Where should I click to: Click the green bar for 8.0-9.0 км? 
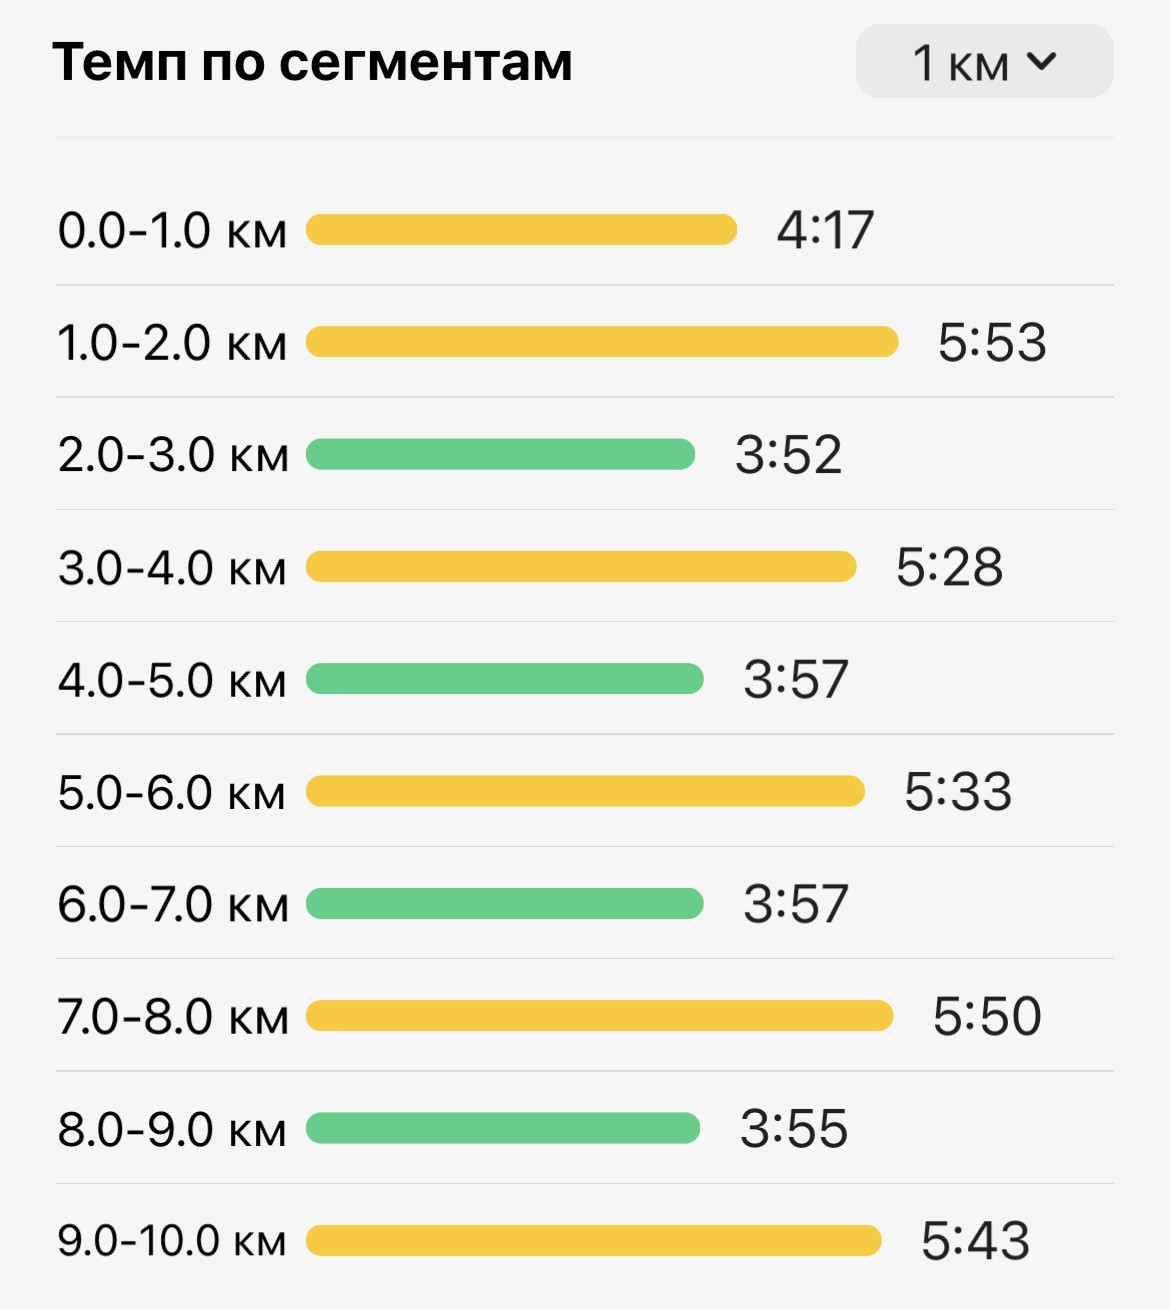(x=503, y=1128)
